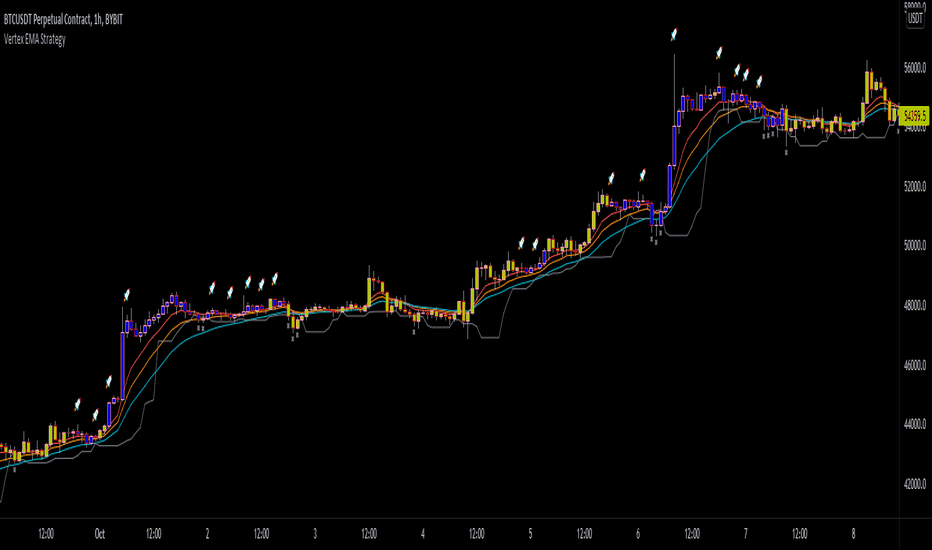Click date label 4 on time axis

coord(423,534)
